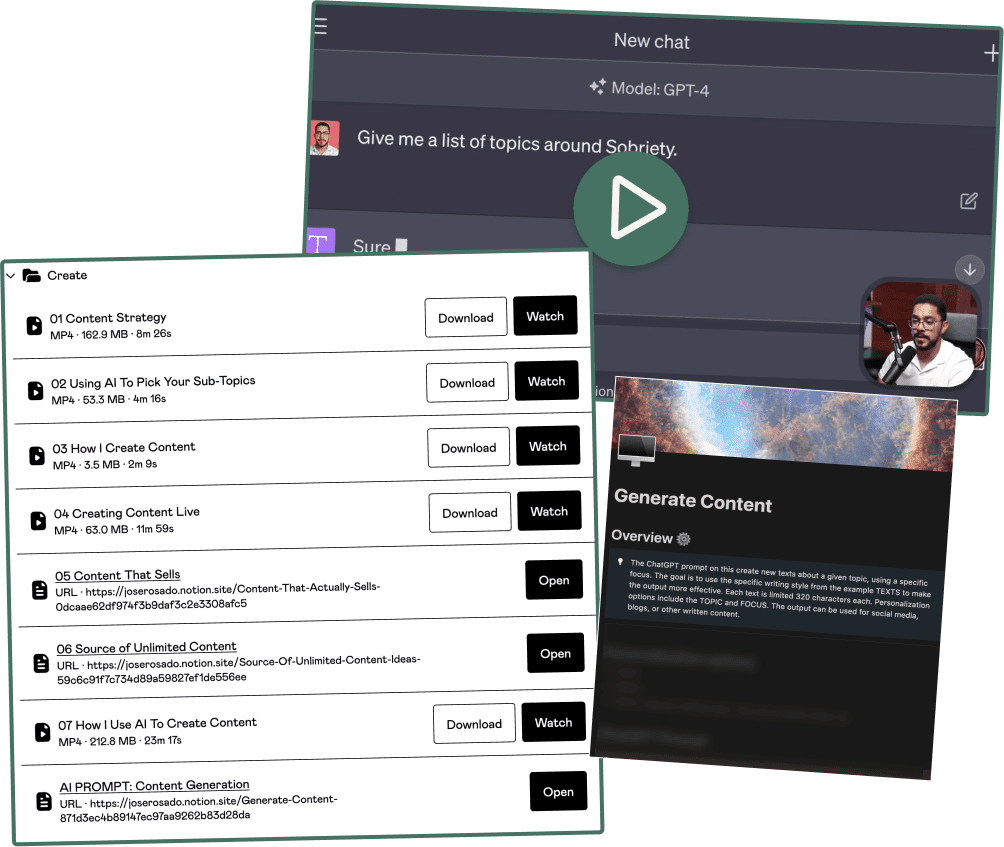Click the folder icon beside Create
1004x847 pixels.
point(31,275)
